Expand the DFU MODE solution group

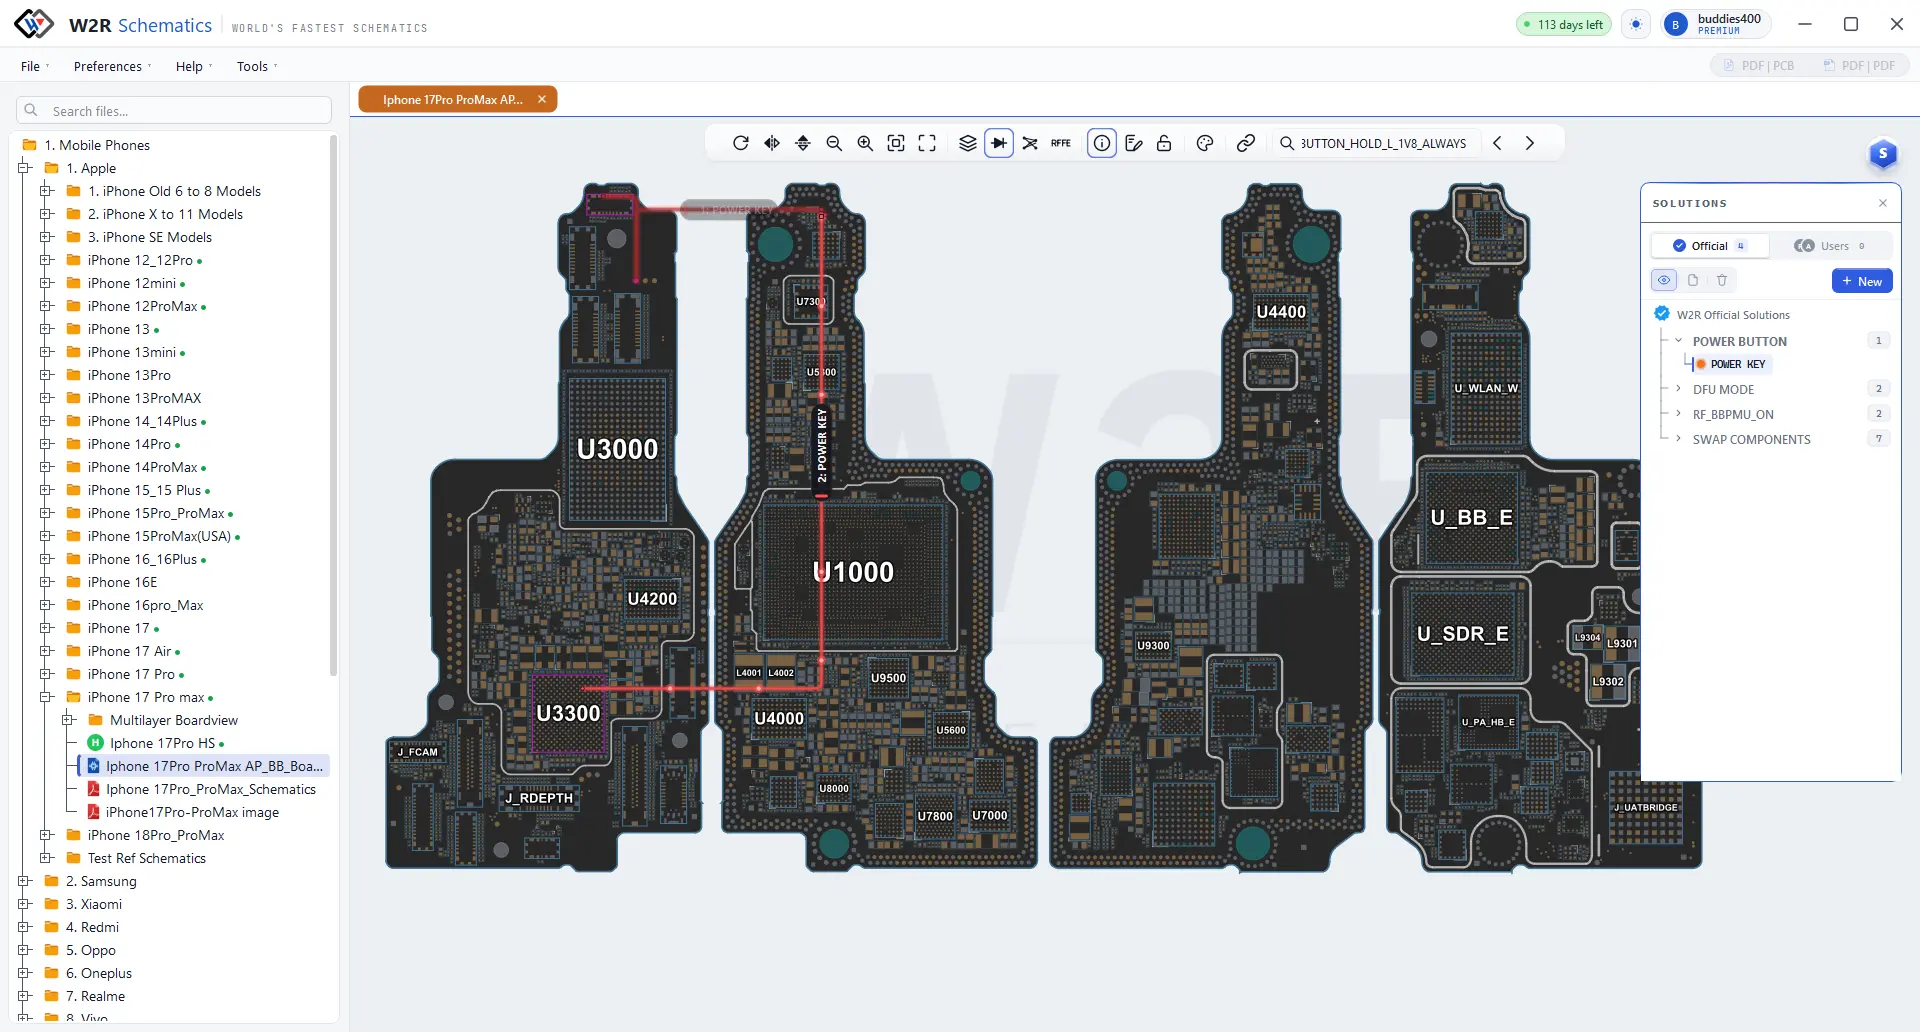click(x=1678, y=389)
